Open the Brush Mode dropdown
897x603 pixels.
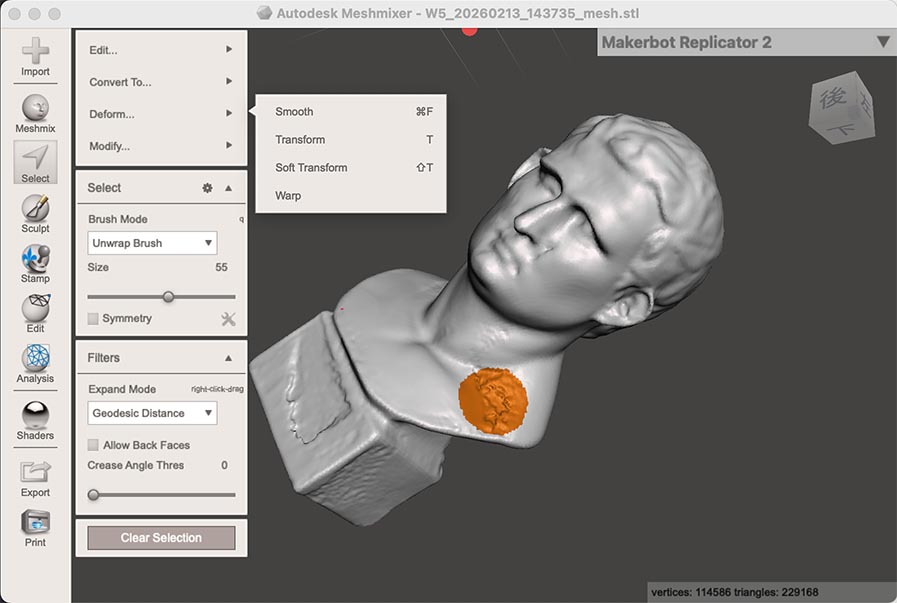pyautogui.click(x=151, y=242)
